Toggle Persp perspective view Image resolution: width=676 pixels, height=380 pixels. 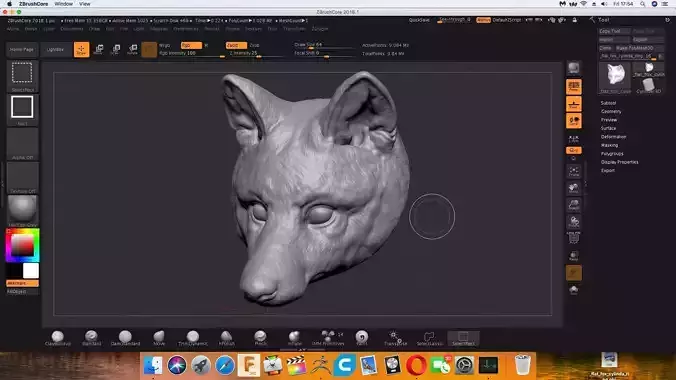click(x=574, y=87)
